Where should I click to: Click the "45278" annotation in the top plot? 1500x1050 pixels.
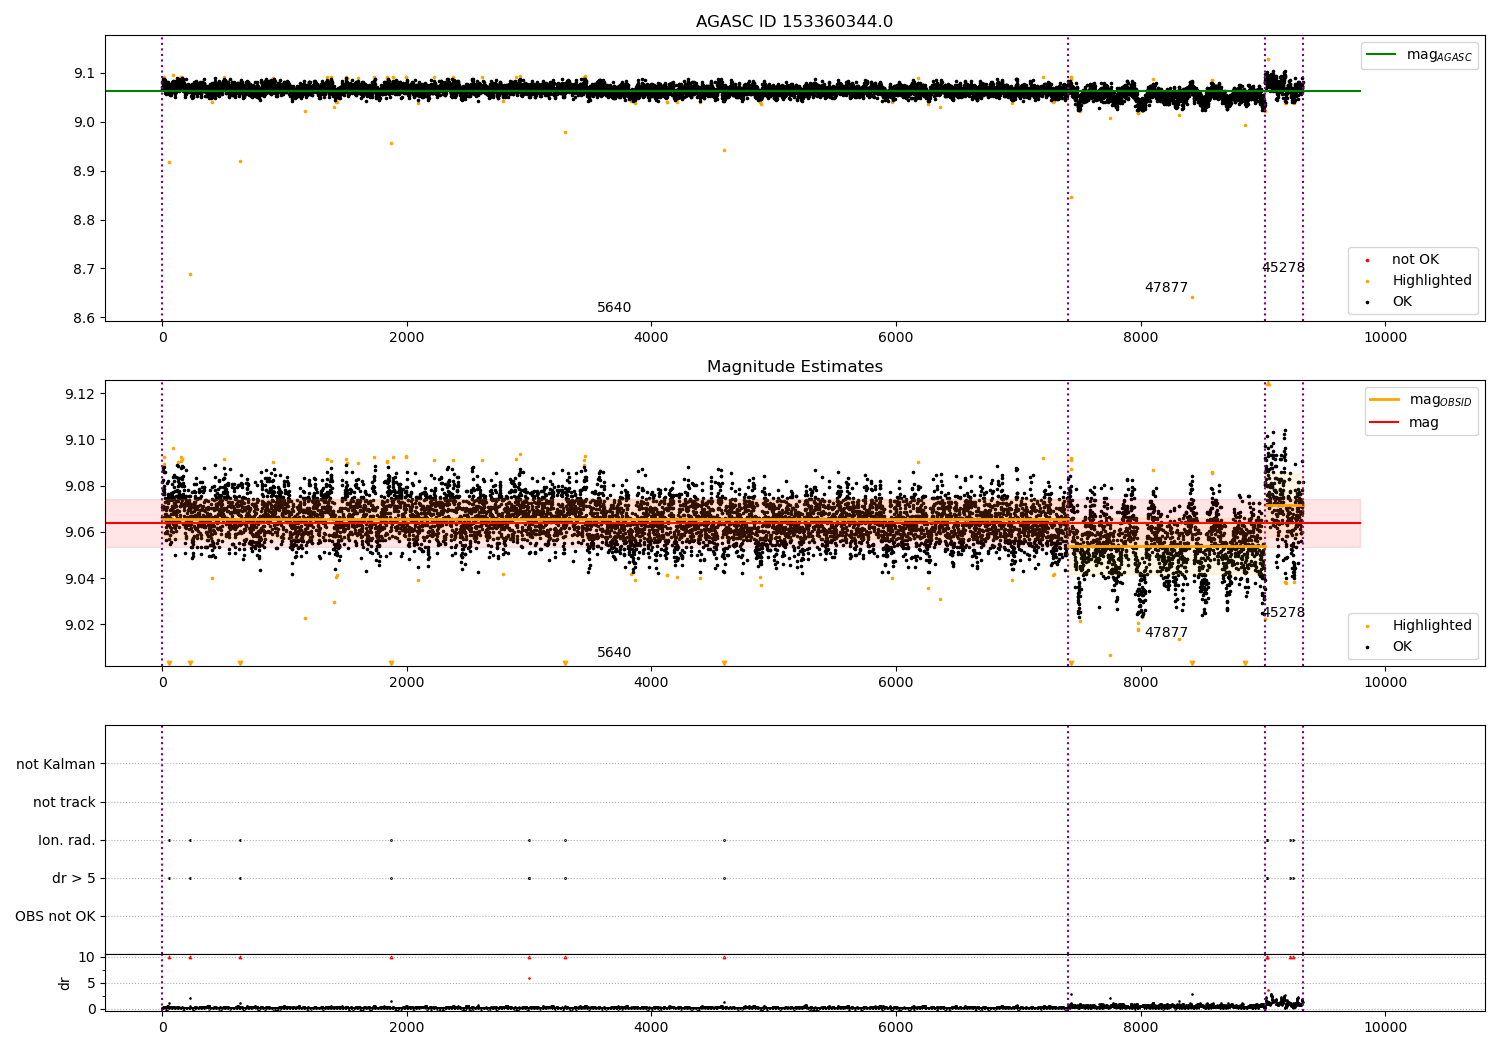coord(1283,268)
